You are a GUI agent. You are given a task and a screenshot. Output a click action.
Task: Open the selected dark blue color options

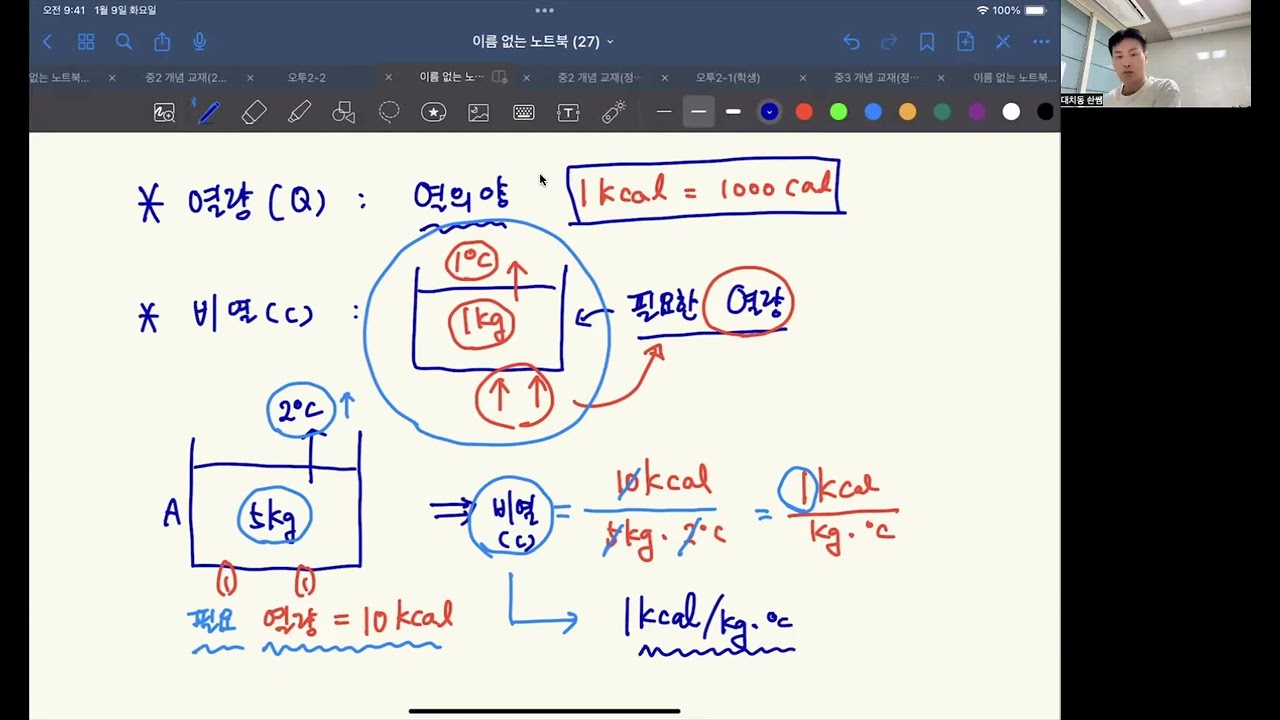(769, 112)
